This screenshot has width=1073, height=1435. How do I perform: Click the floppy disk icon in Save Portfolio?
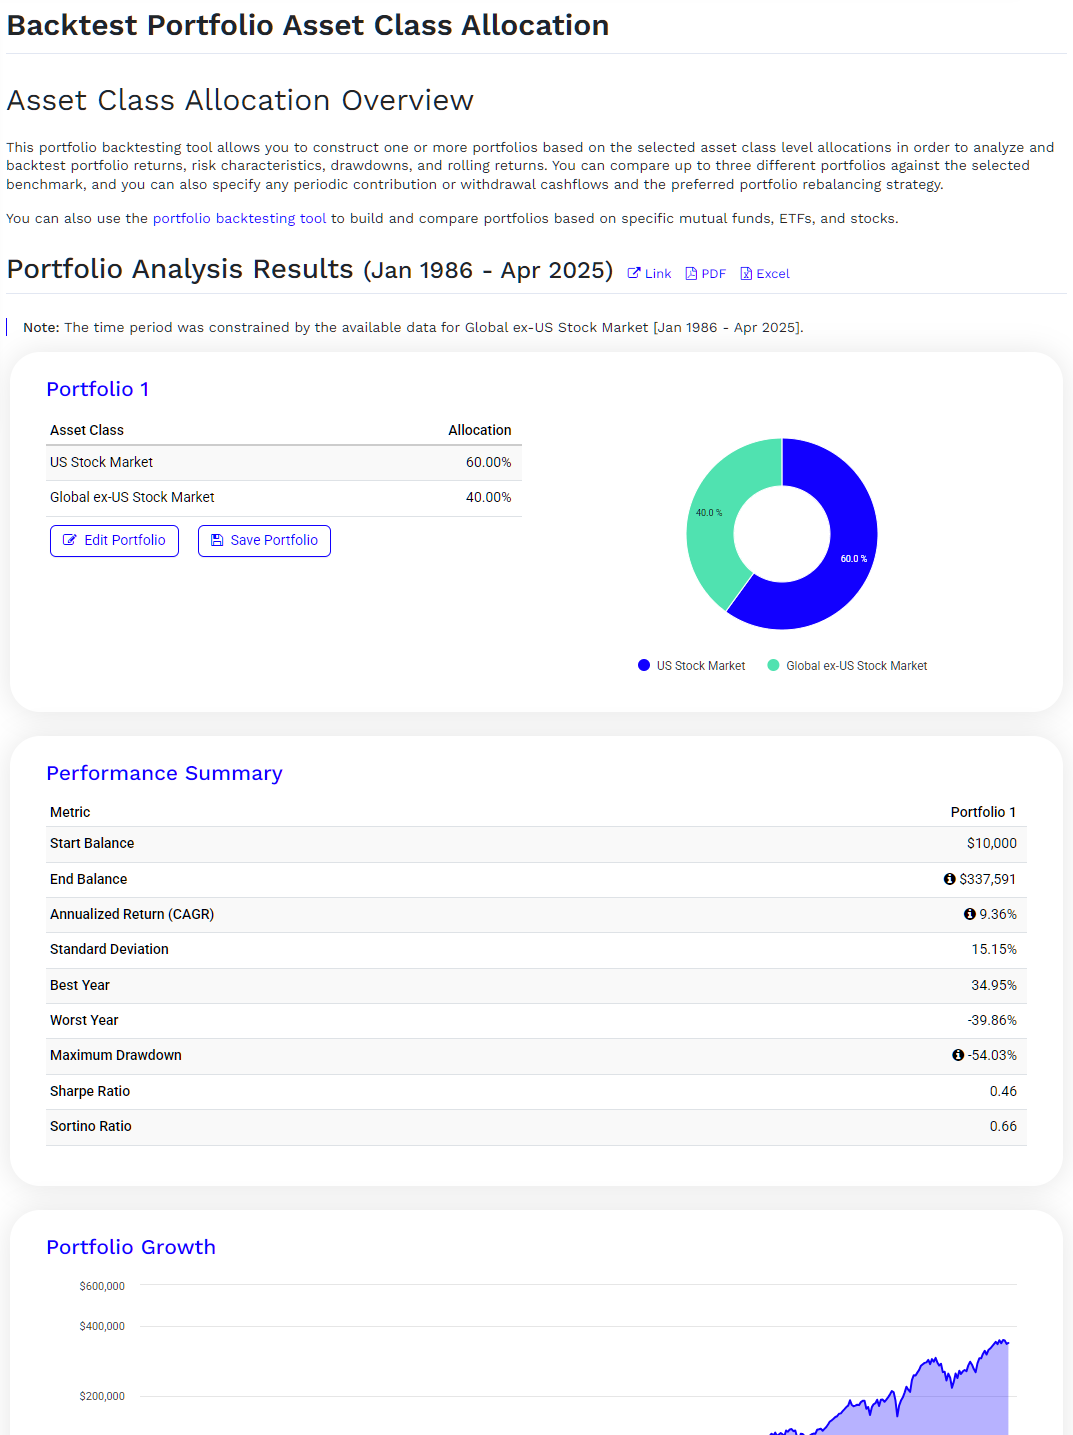coord(217,540)
